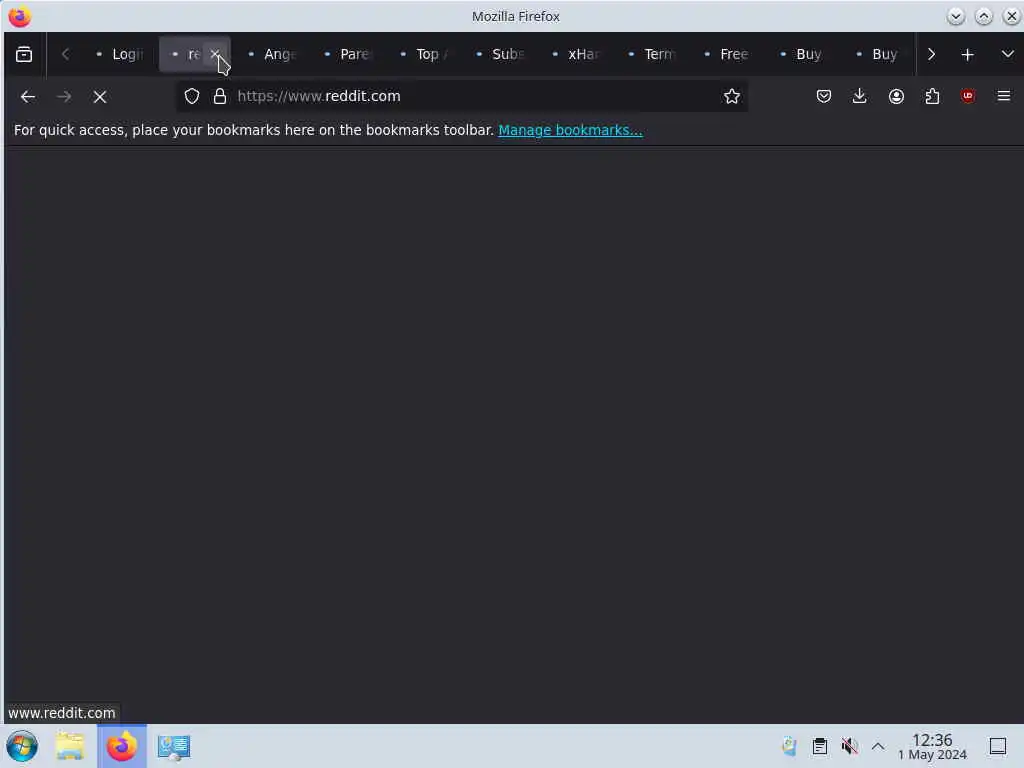
Task: Go forward with the forward arrow
Action: click(x=64, y=97)
